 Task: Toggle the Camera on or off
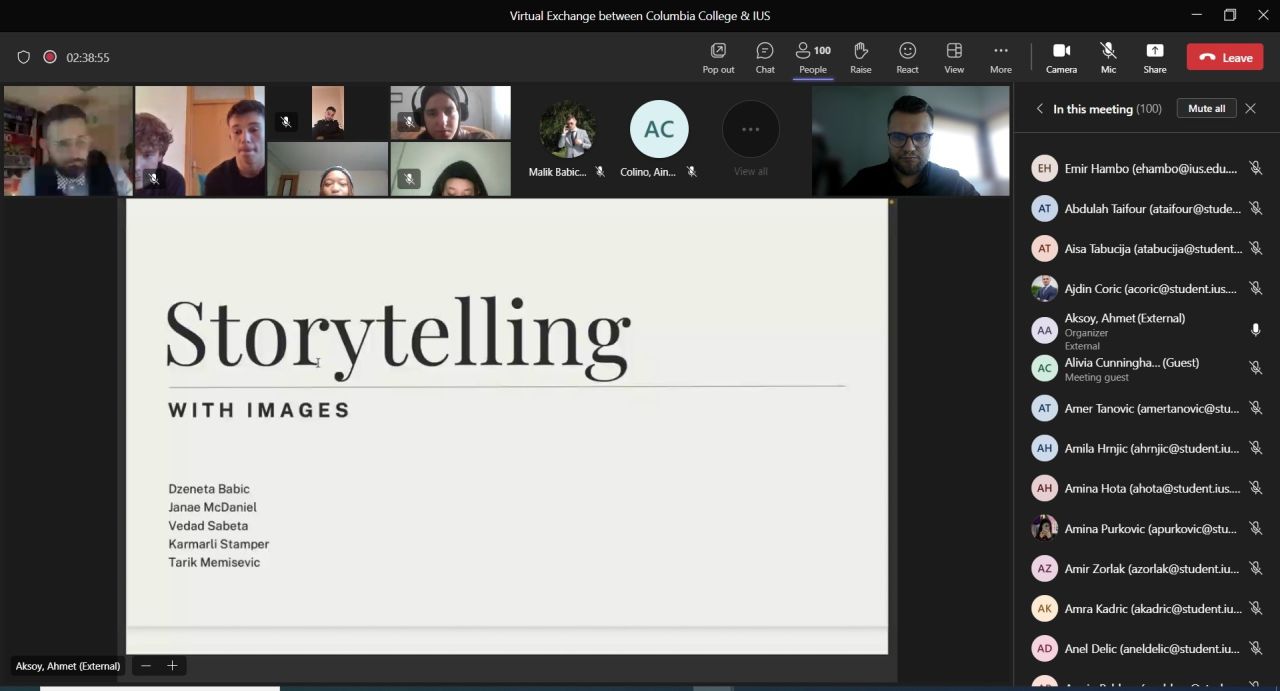tap(1061, 57)
